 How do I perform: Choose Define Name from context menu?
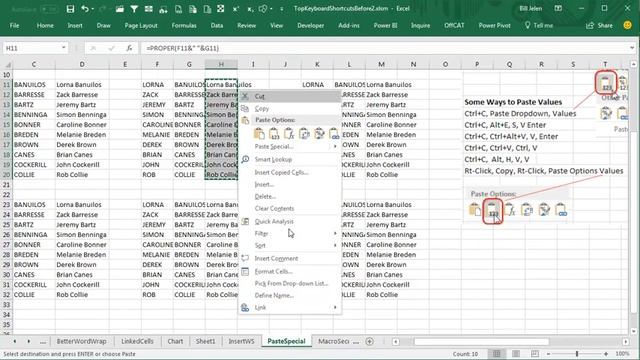tap(290, 295)
